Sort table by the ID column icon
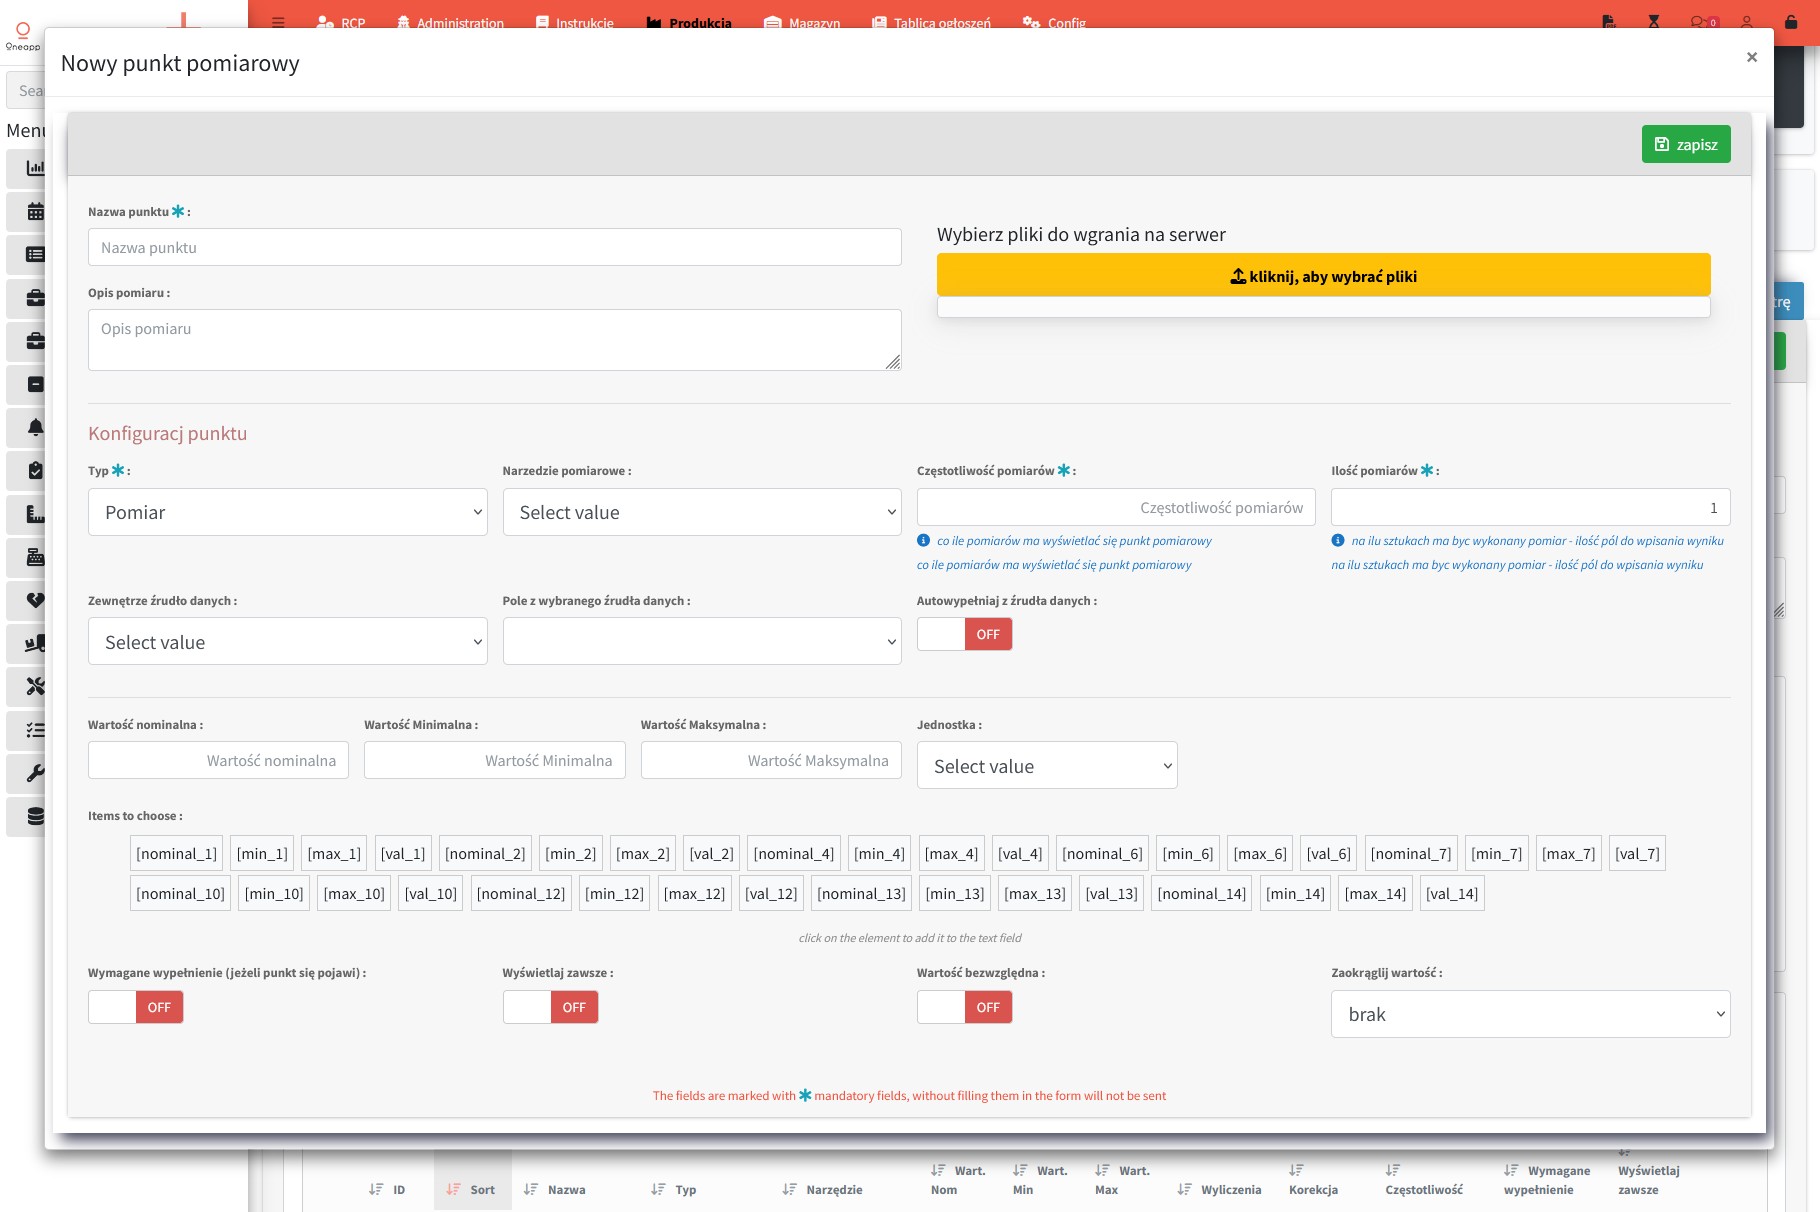 (376, 1189)
